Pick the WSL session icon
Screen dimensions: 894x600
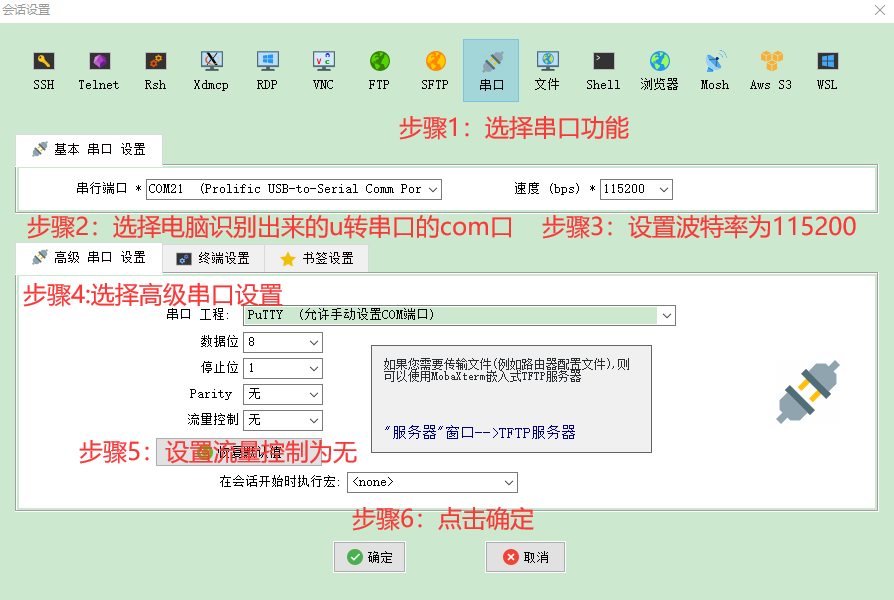827,71
